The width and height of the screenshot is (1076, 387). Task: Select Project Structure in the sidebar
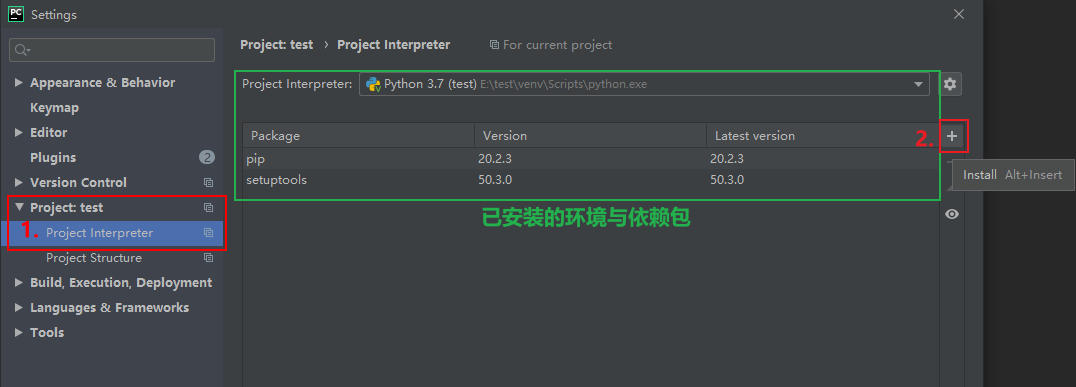coord(94,258)
